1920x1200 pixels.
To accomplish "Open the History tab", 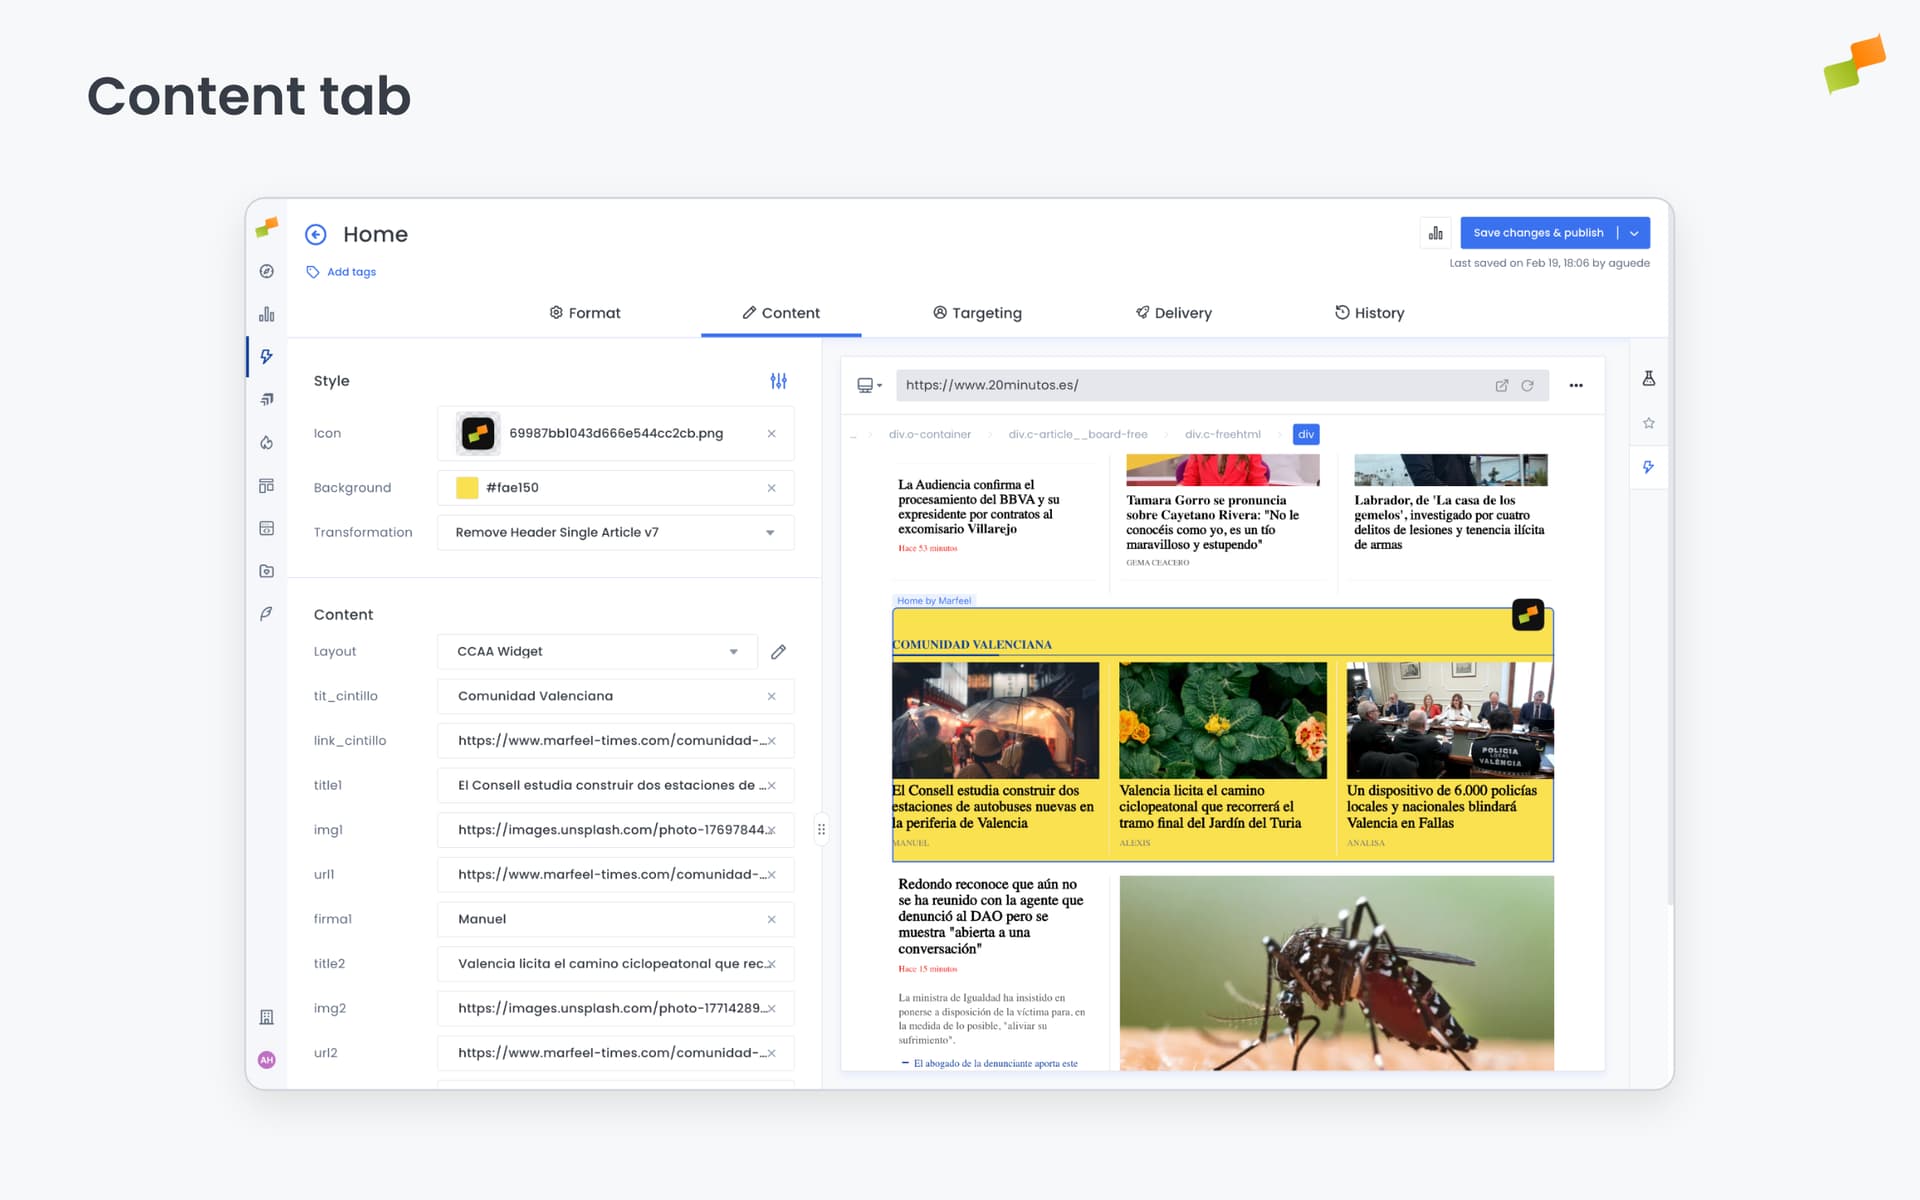I will (1369, 313).
